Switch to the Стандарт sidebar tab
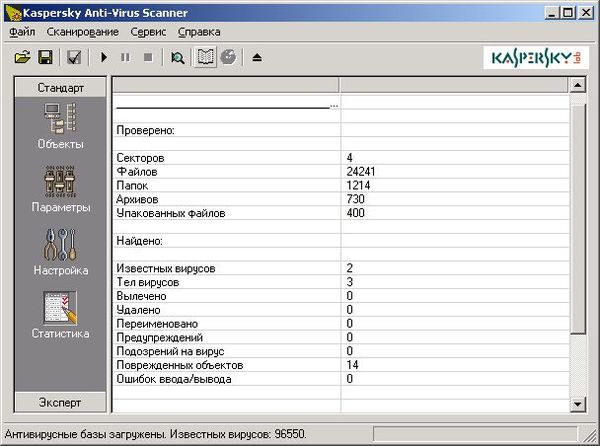The height and width of the screenshot is (446, 600). pyautogui.click(x=60, y=88)
